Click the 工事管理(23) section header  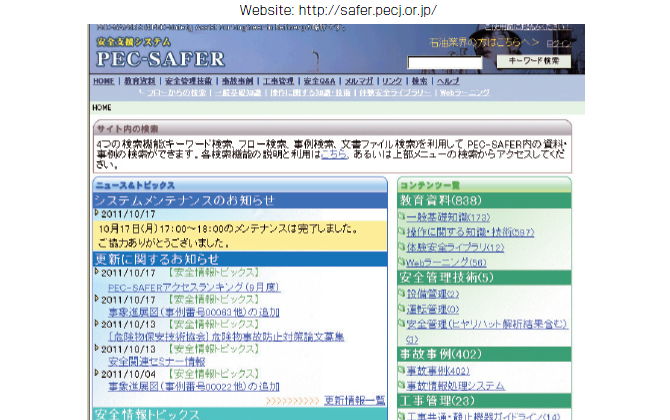(485, 401)
